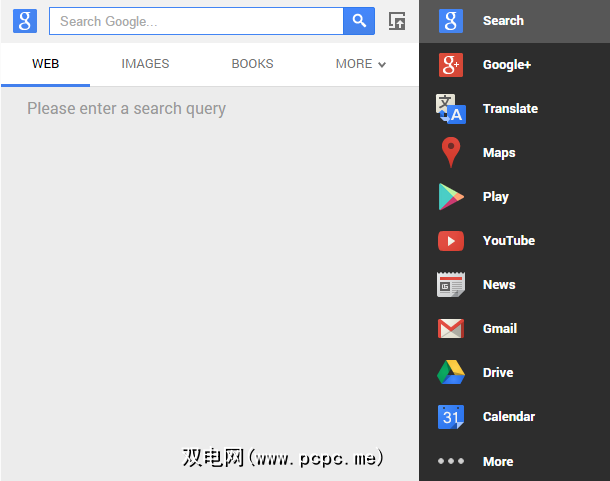Click the Gmail envelope icon
Image resolution: width=610 pixels, height=481 pixels.
pyautogui.click(x=451, y=328)
